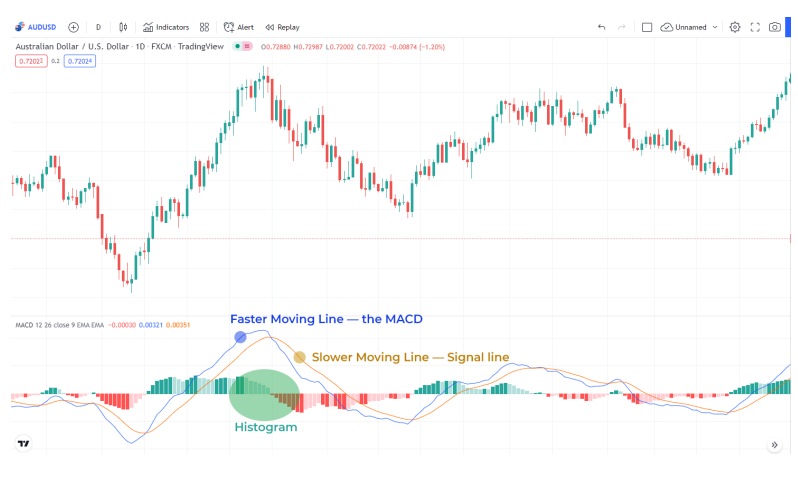Viewport: 798px width, 490px height.
Task: Click the OHLC open value O0.72880
Action: point(275,47)
